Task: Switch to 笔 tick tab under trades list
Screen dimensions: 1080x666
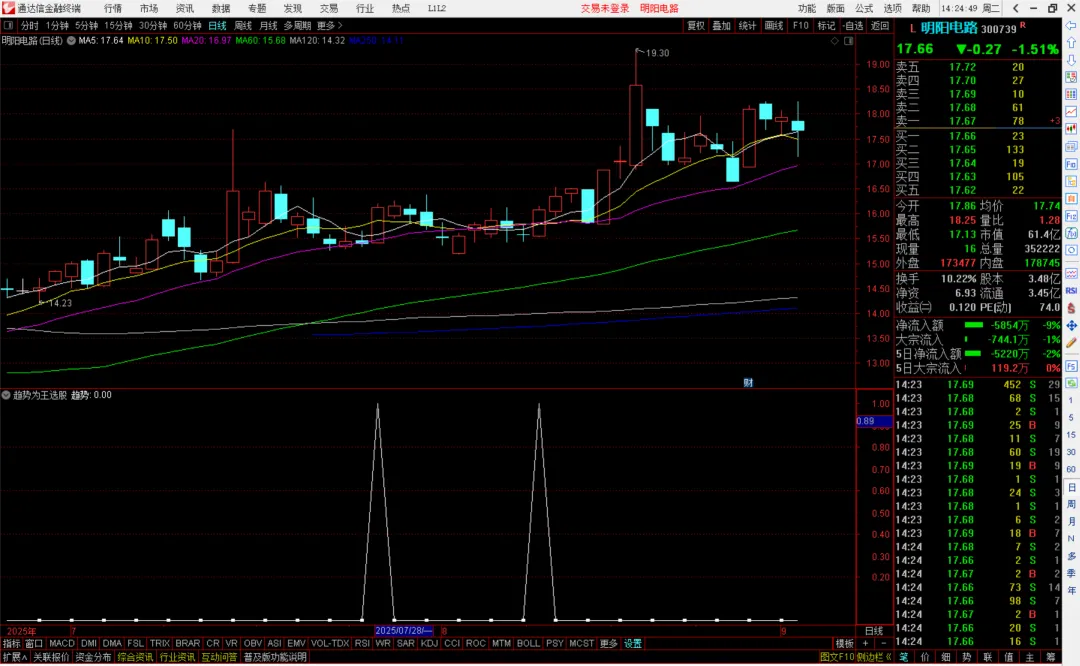Action: pos(904,657)
